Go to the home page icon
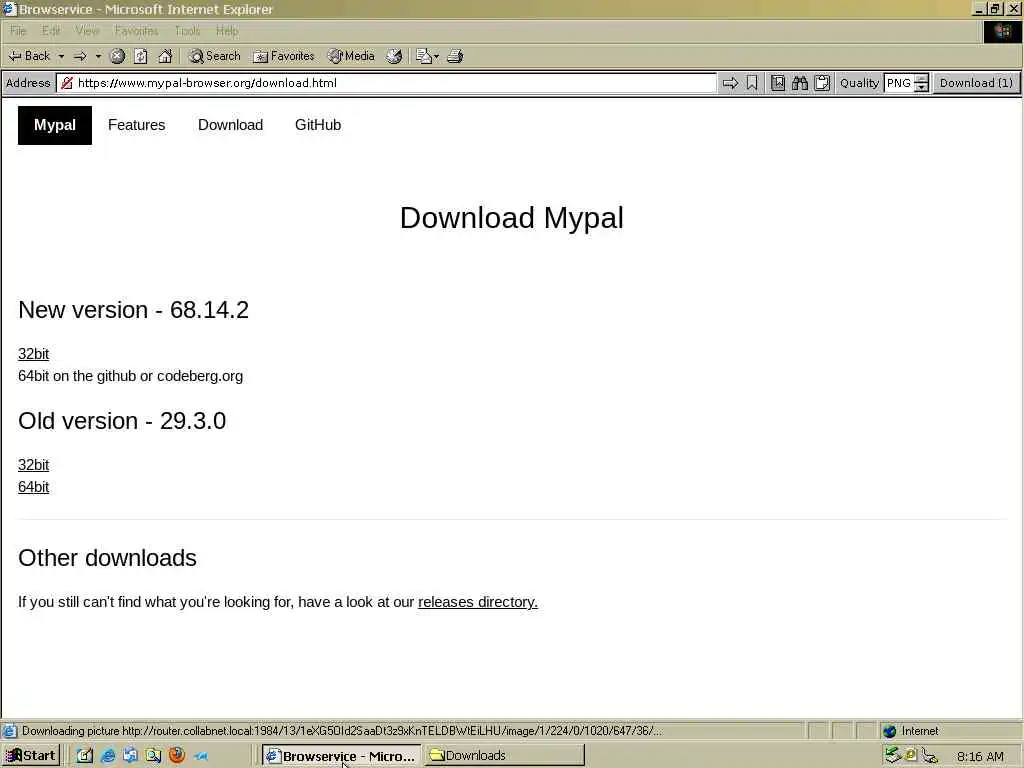1024x768 pixels. click(165, 56)
